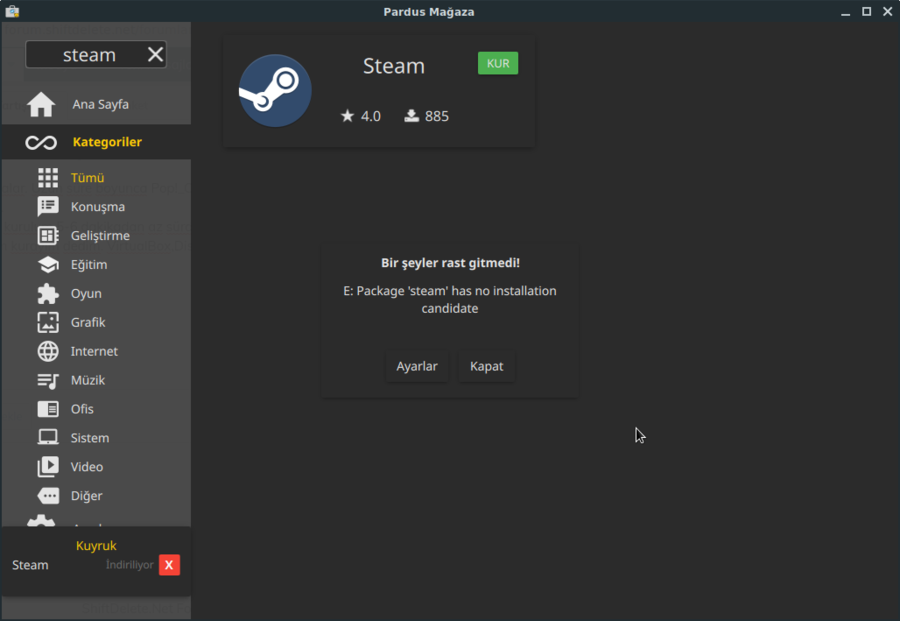Screen dimensions: 900x621
Task: Click the package error message text
Action: (450, 300)
